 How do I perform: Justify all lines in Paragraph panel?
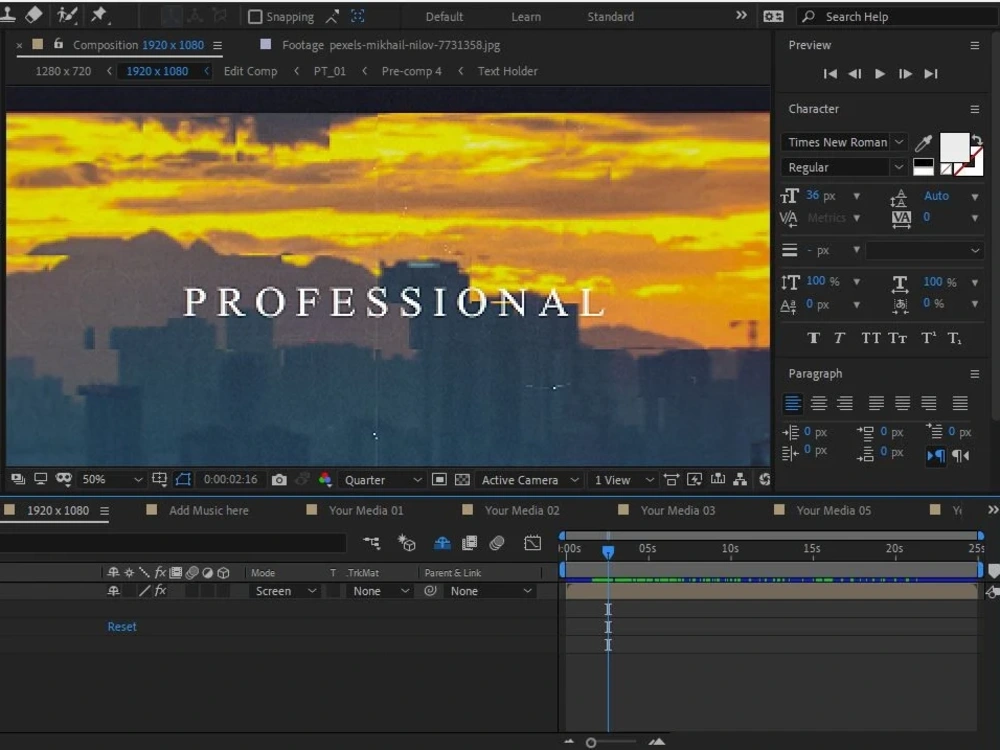coord(960,403)
